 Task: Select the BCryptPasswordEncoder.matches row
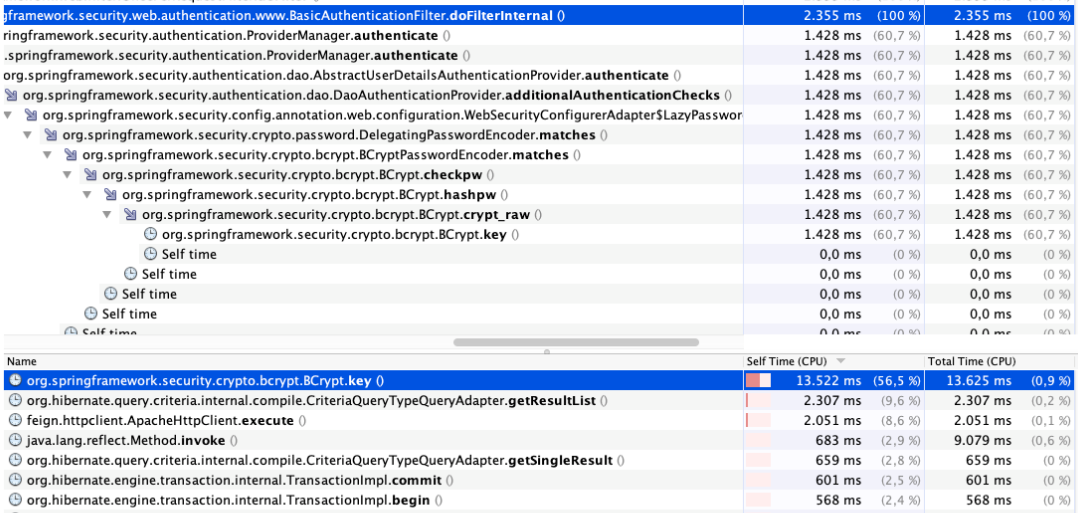(539, 155)
